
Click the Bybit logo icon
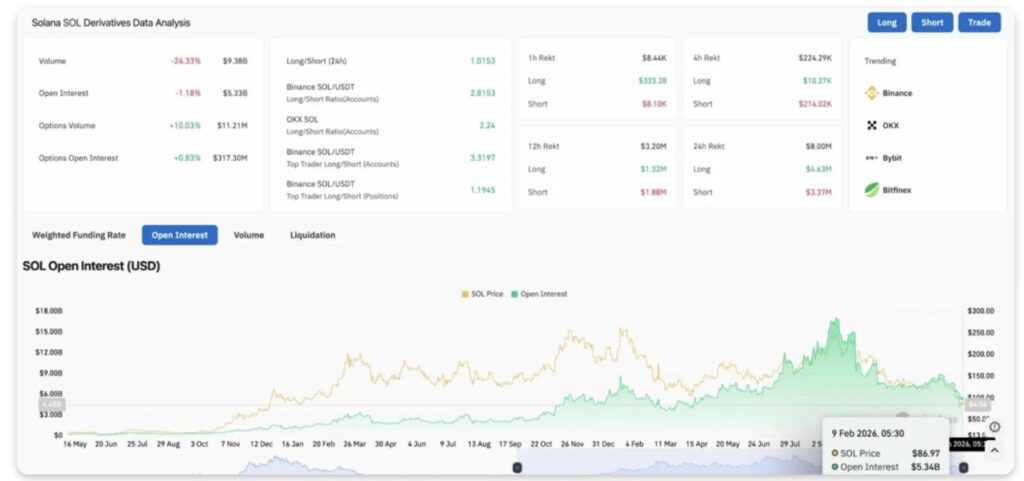pos(871,157)
